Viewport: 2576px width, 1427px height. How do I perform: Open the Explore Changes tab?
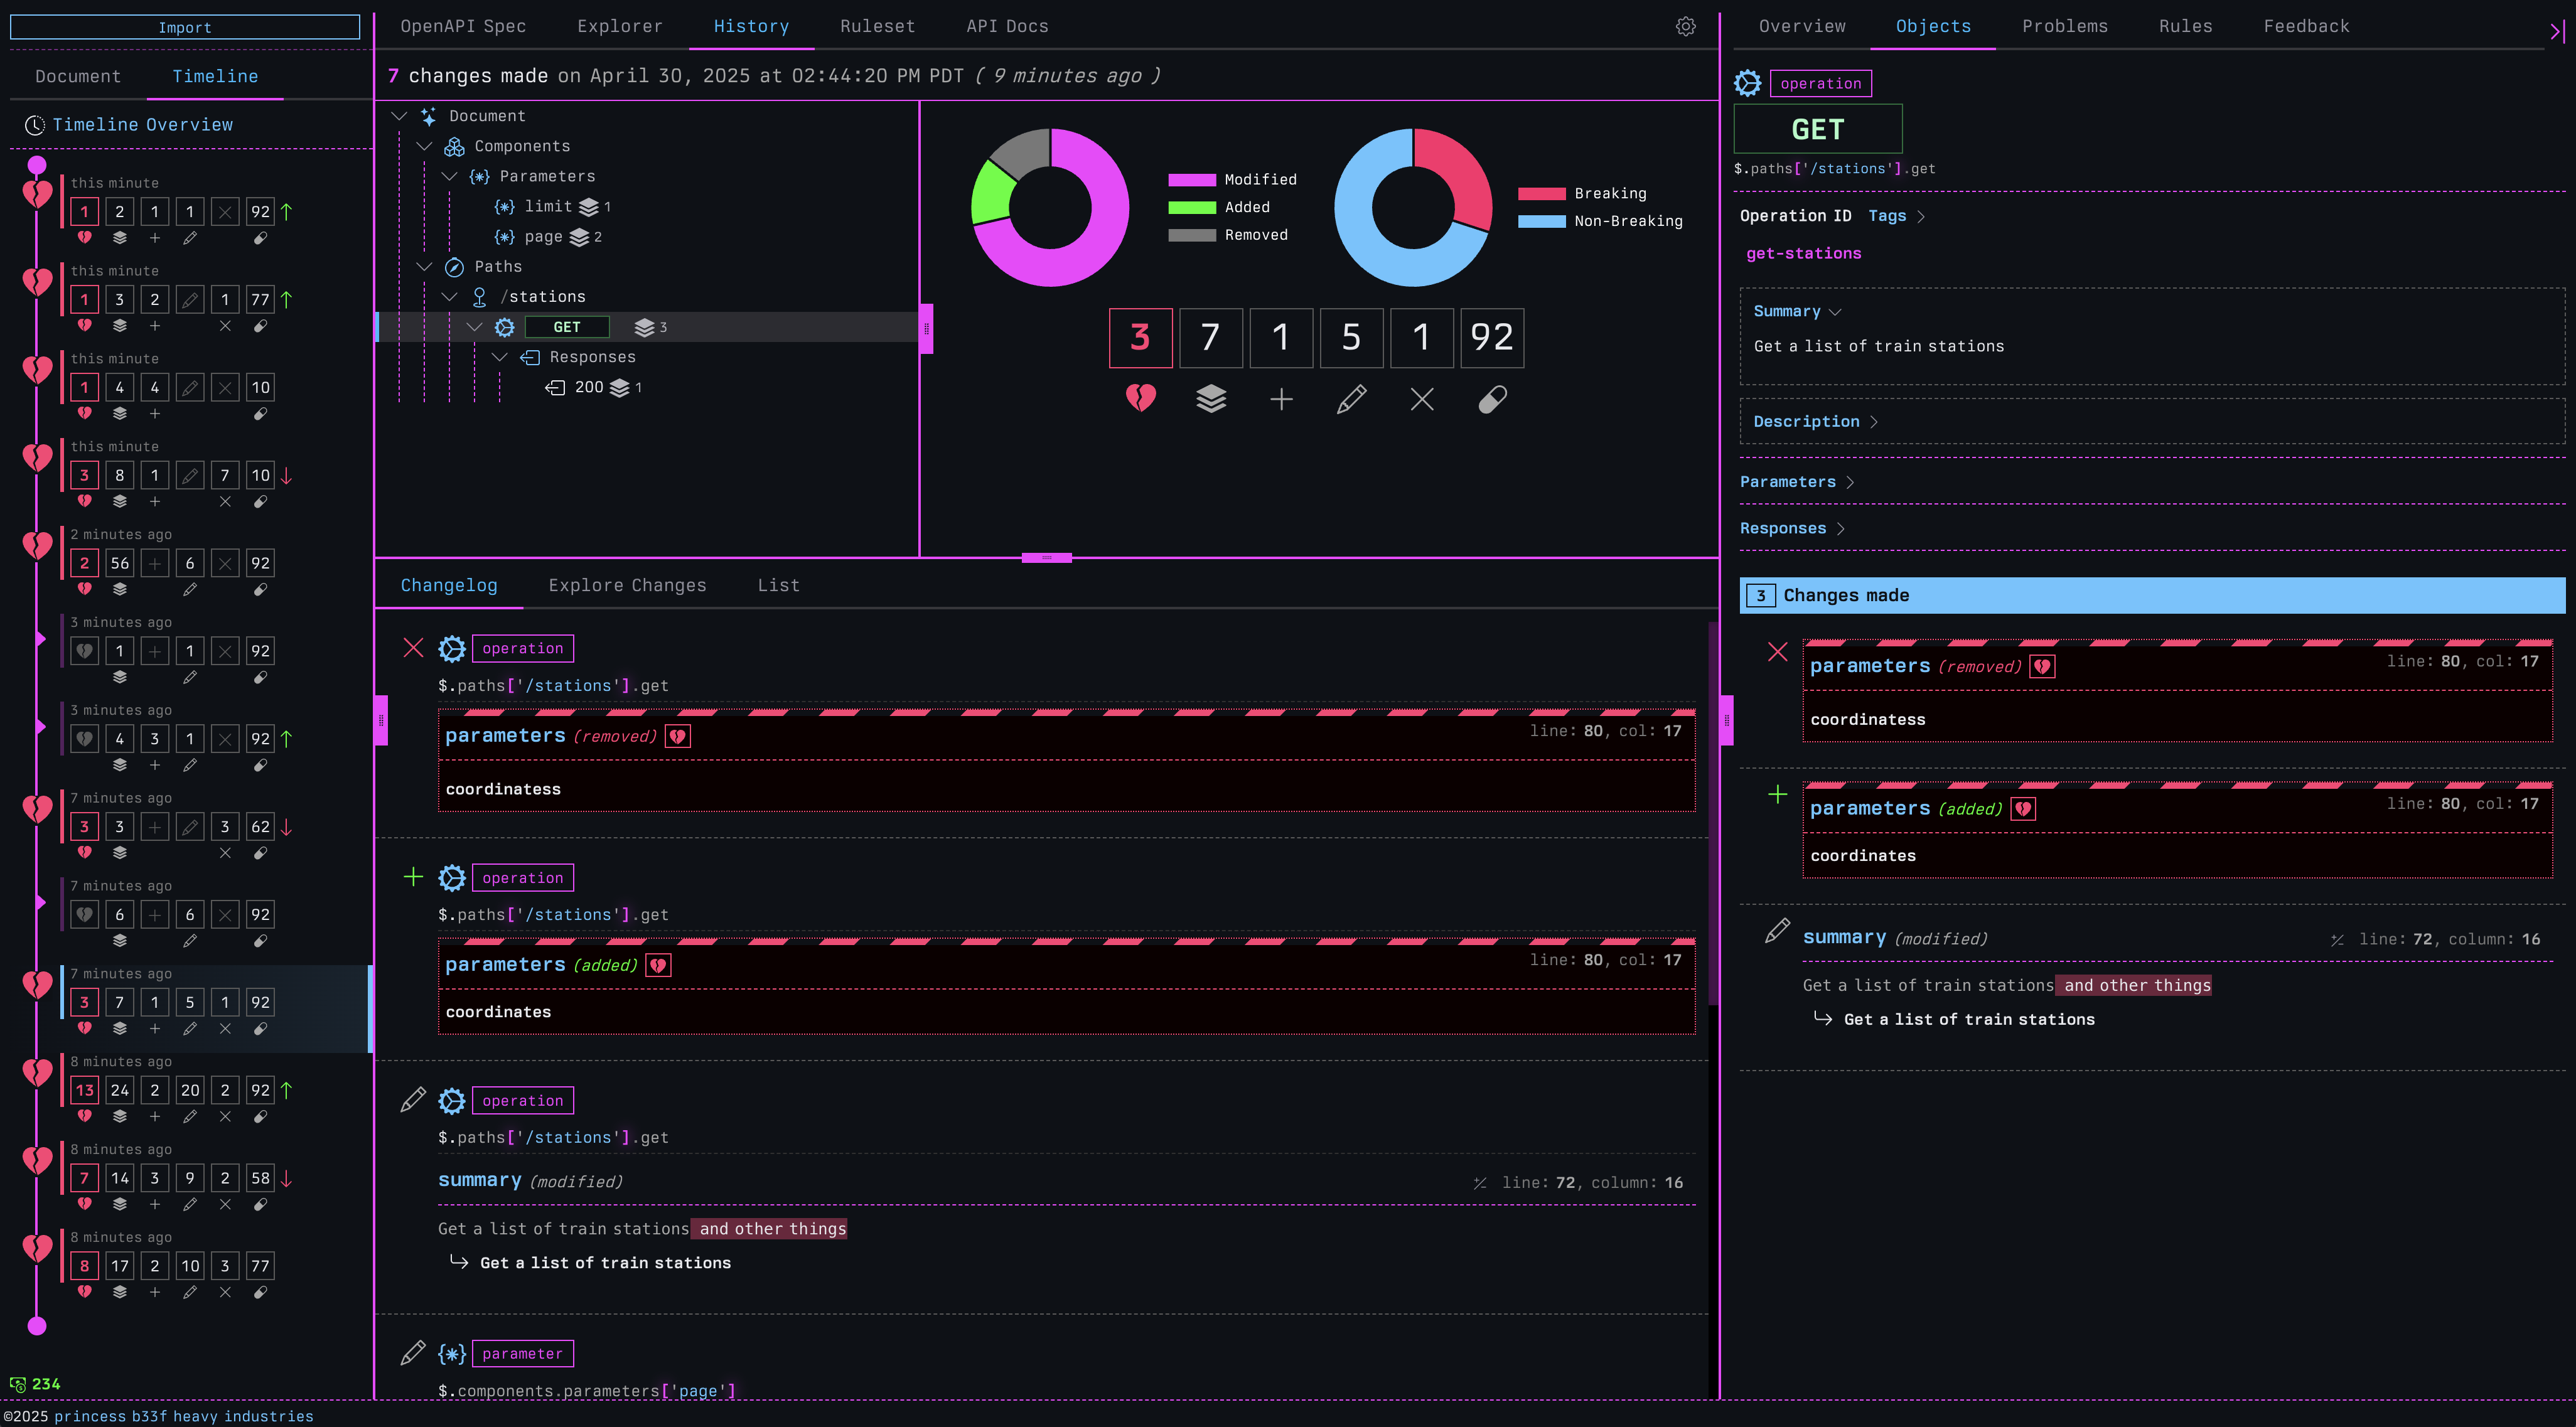(x=627, y=586)
